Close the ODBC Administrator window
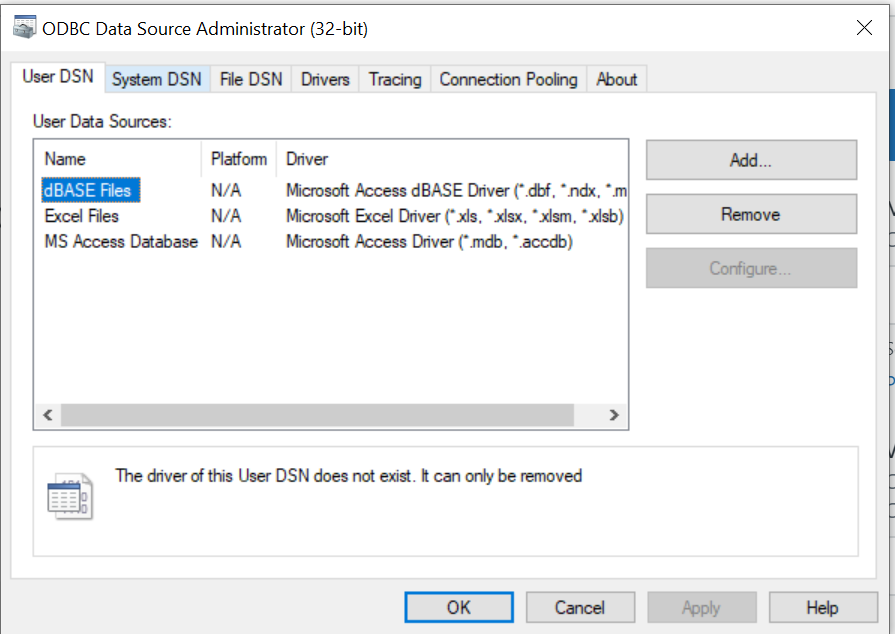The image size is (895, 634). point(864,28)
